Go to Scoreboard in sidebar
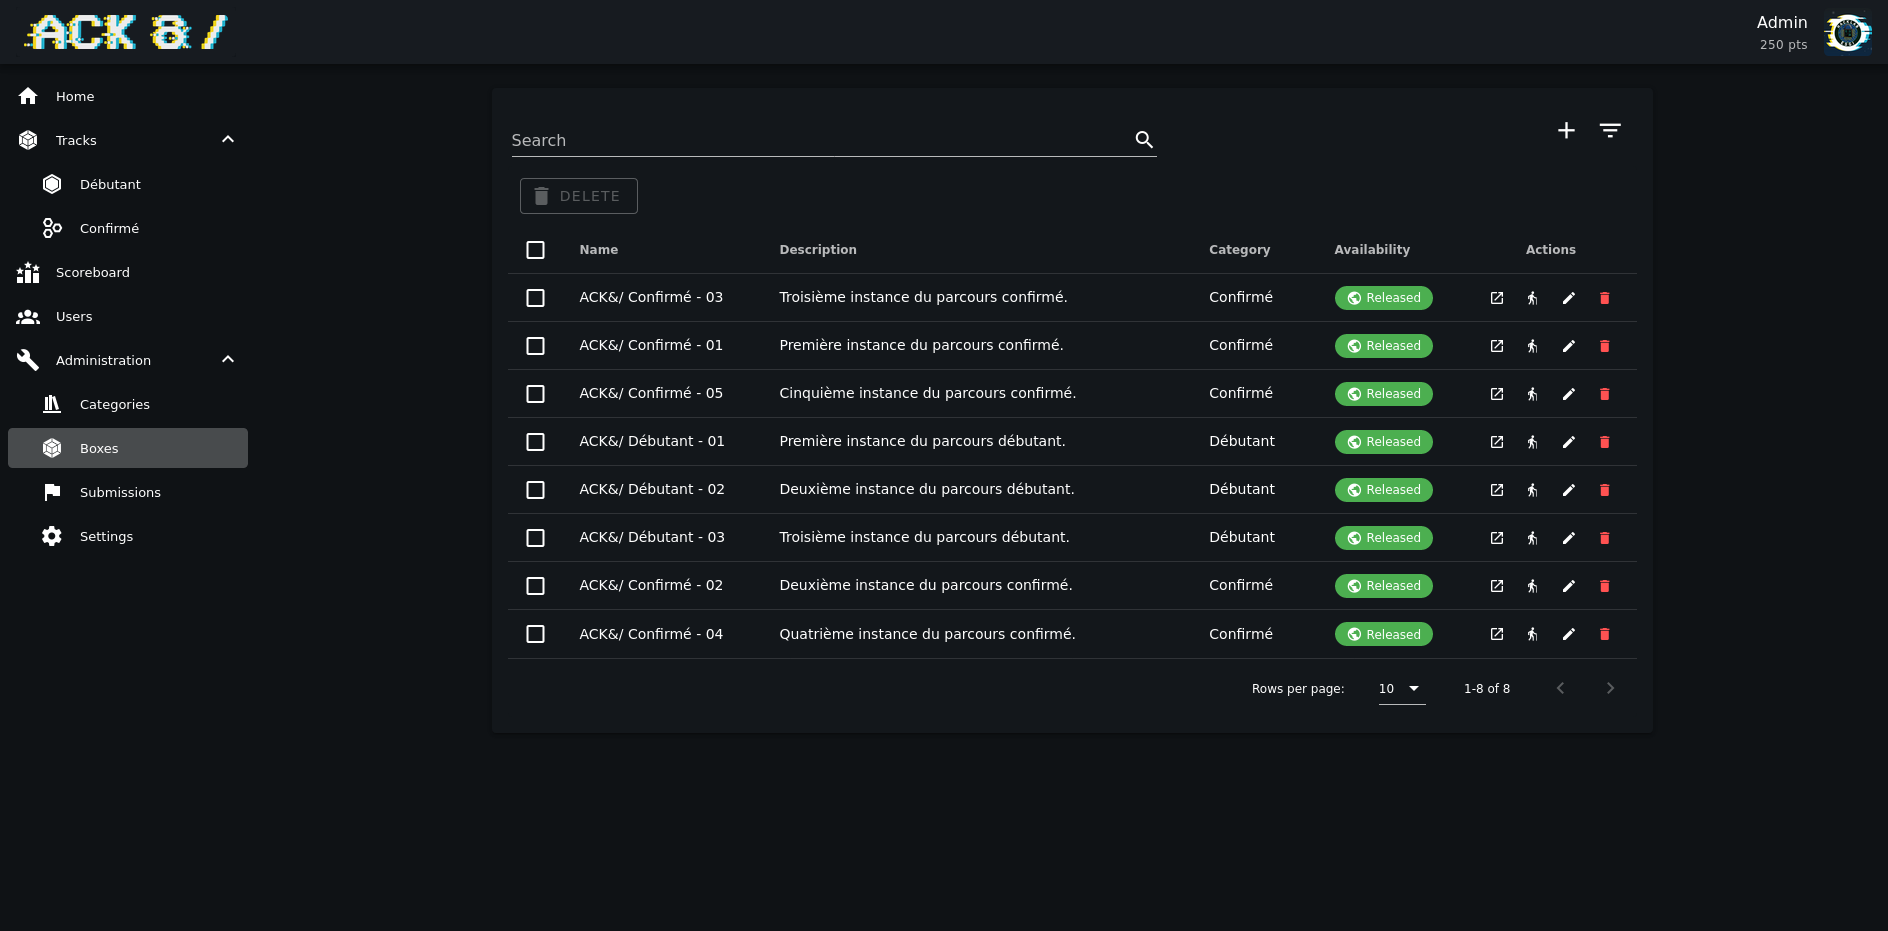This screenshot has height=931, width=1888. (93, 272)
